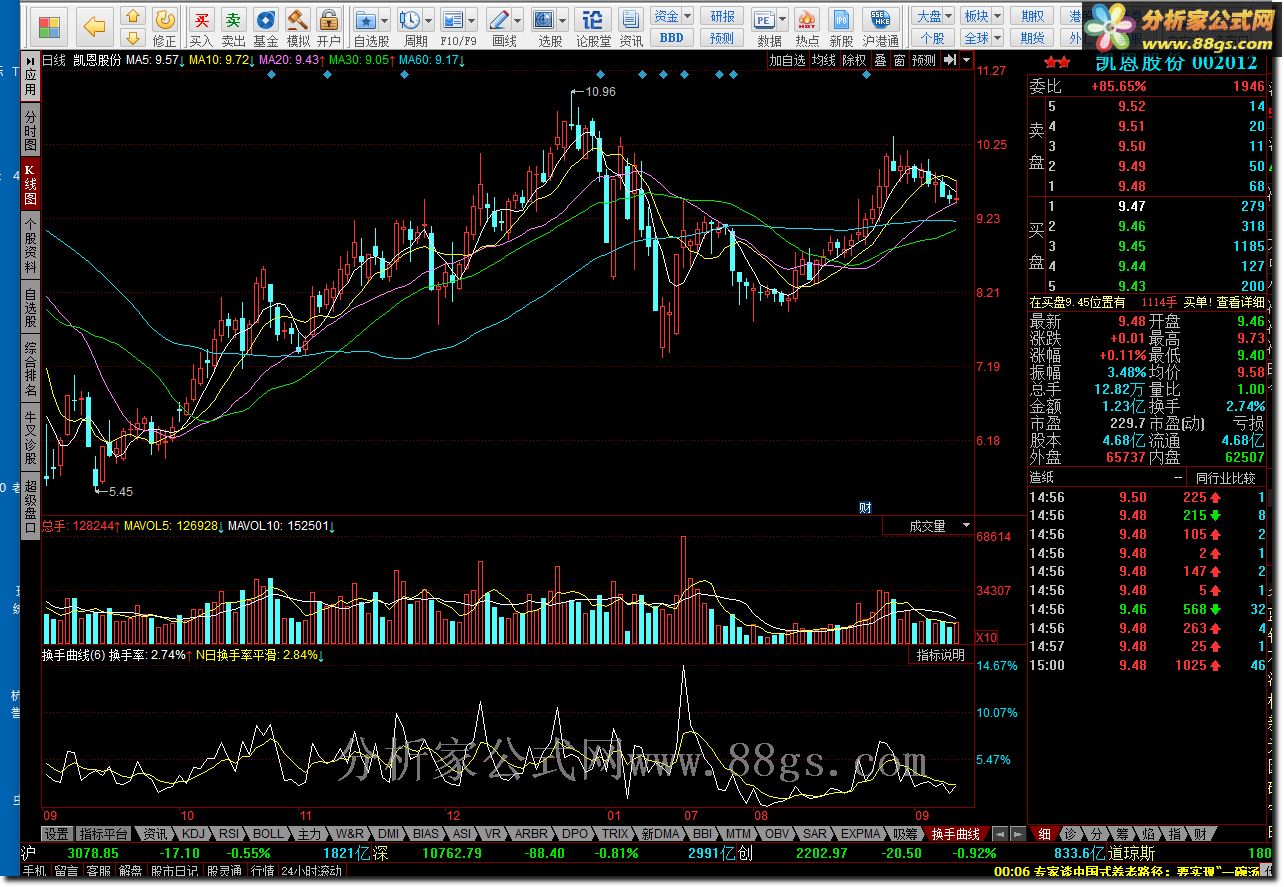Click the down arrow page icon
1284x887 pixels.
(x=132, y=38)
